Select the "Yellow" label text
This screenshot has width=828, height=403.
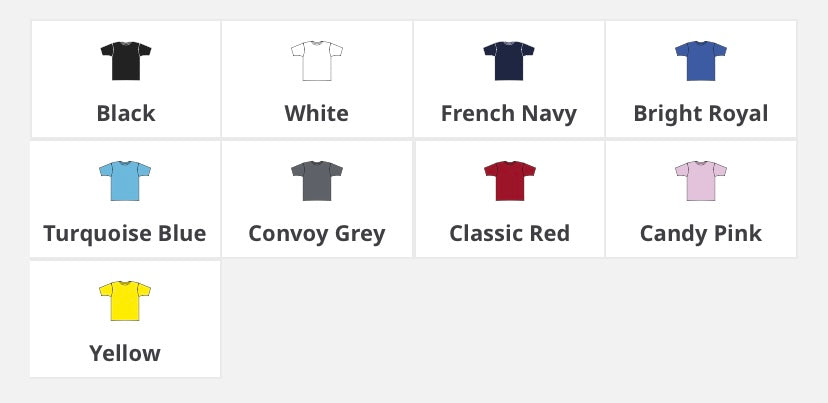pos(125,353)
